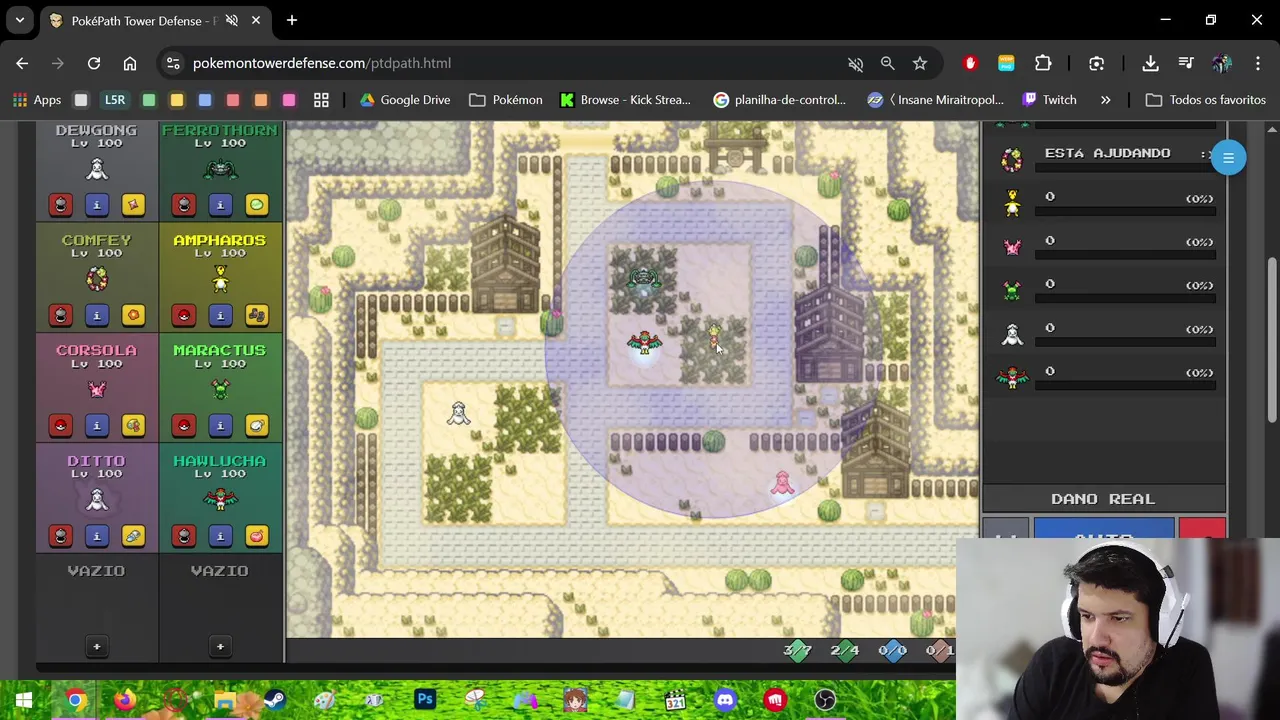1280x720 pixels.
Task: Click Hawlucha's pokeball button
Action: click(183, 536)
